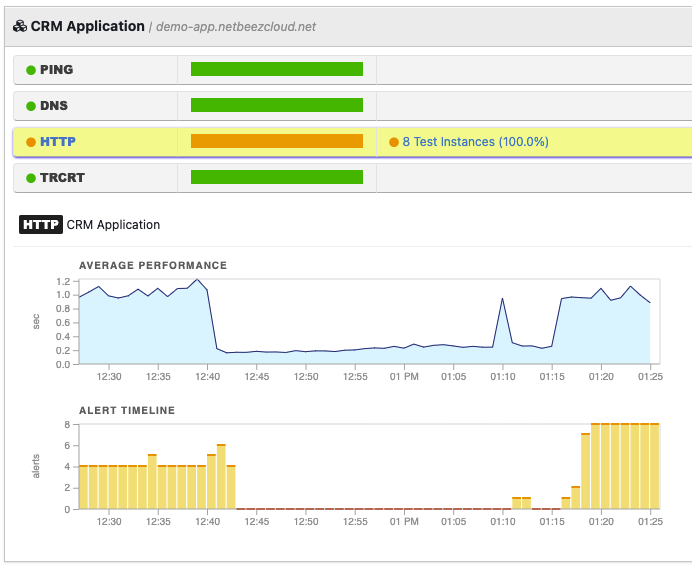Click 12:40 tick on Average Performance axis
692x566 pixels.
point(207,377)
